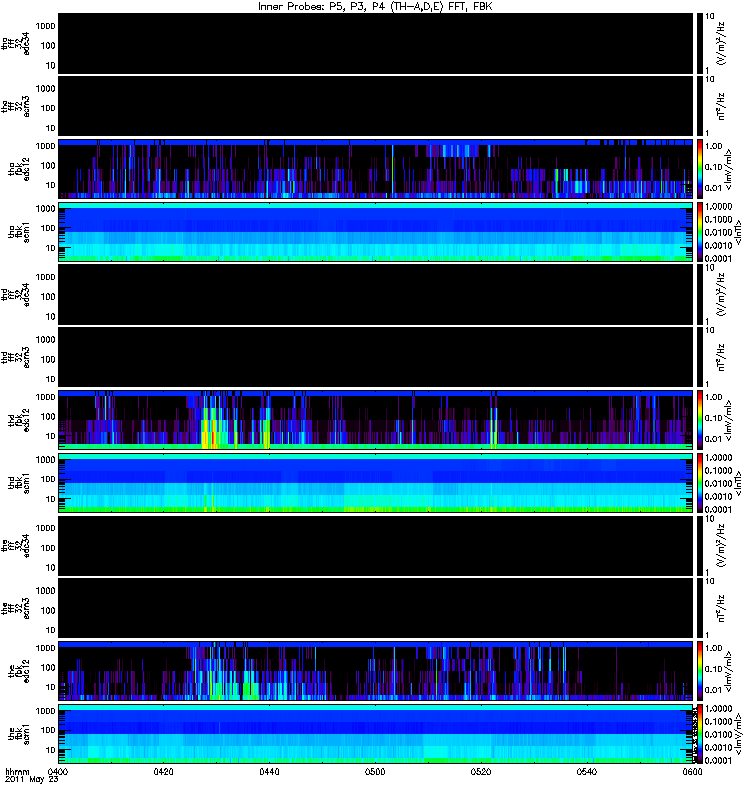Viewport: 750px width, 800px height.
Task: Click the thd fbk edc12 rainbow color bar
Action: (x=699, y=420)
